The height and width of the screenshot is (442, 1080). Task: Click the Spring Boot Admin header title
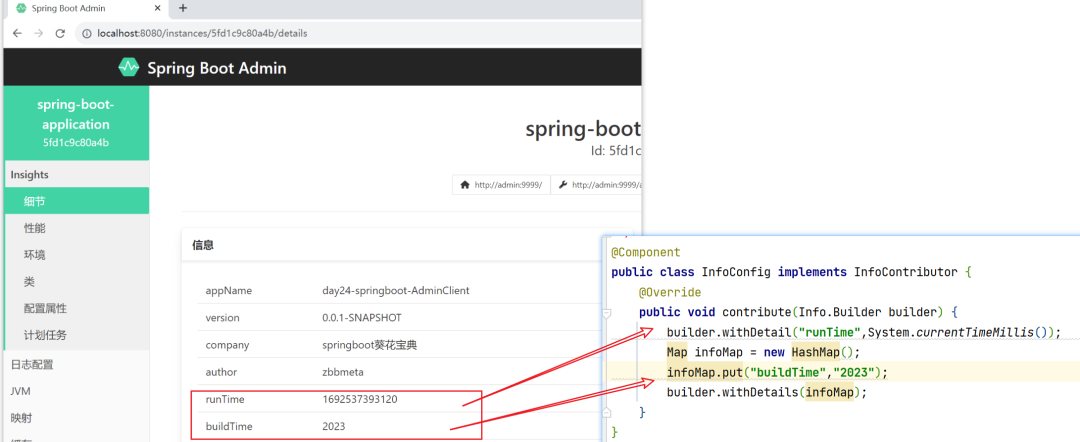coord(216,68)
